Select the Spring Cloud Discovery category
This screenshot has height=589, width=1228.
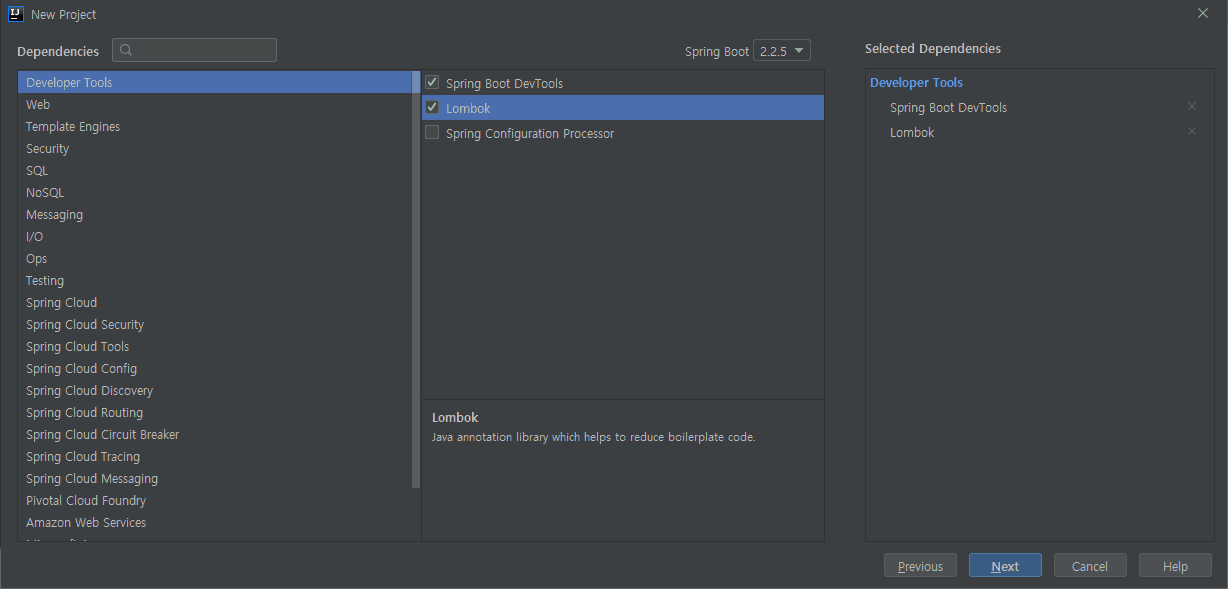pyautogui.click(x=215, y=390)
